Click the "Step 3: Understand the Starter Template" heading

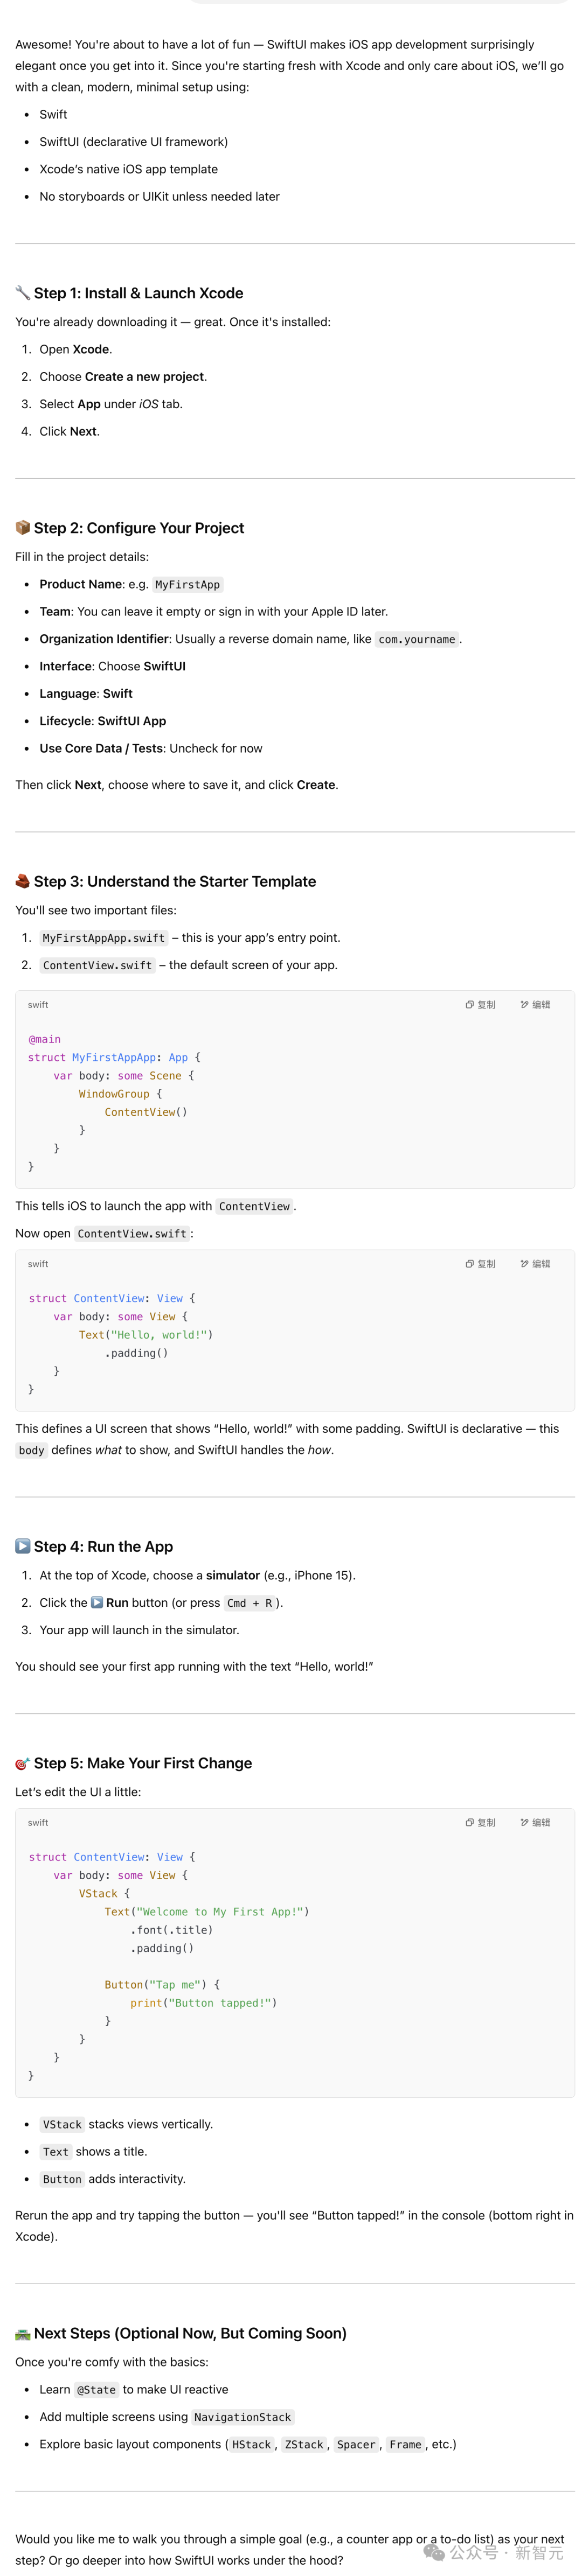(x=175, y=881)
